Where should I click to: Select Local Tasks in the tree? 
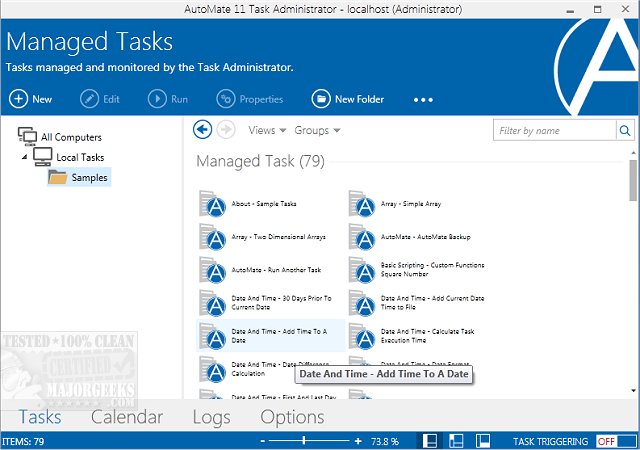tap(80, 157)
